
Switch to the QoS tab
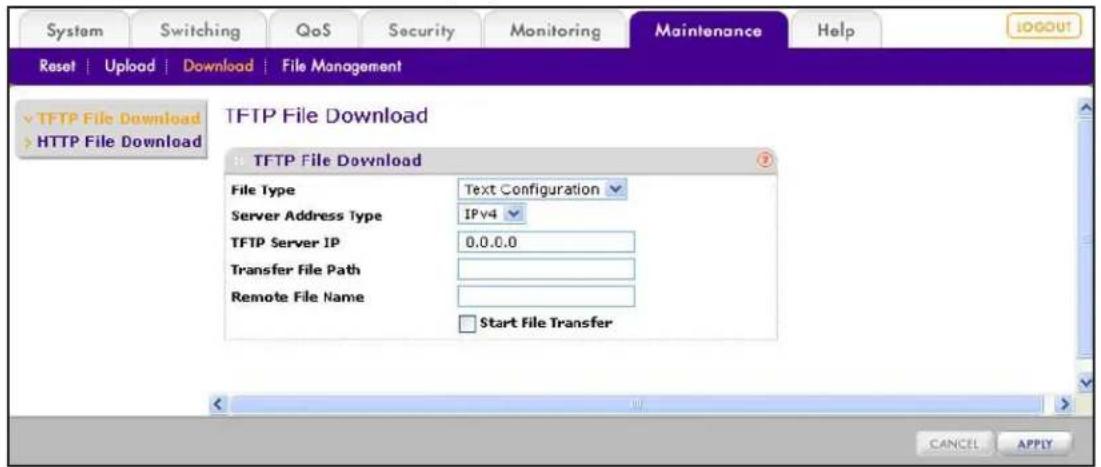pos(314,31)
